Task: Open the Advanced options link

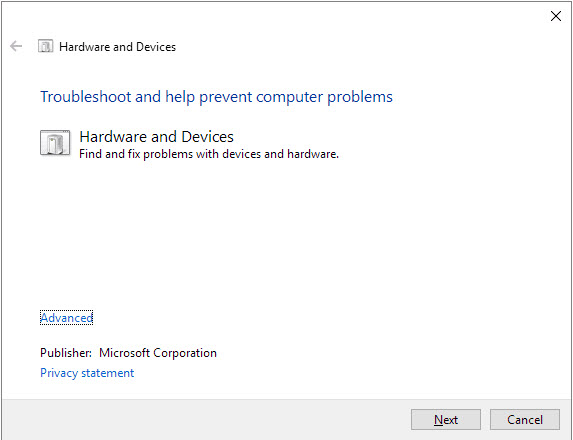Action: point(67,318)
